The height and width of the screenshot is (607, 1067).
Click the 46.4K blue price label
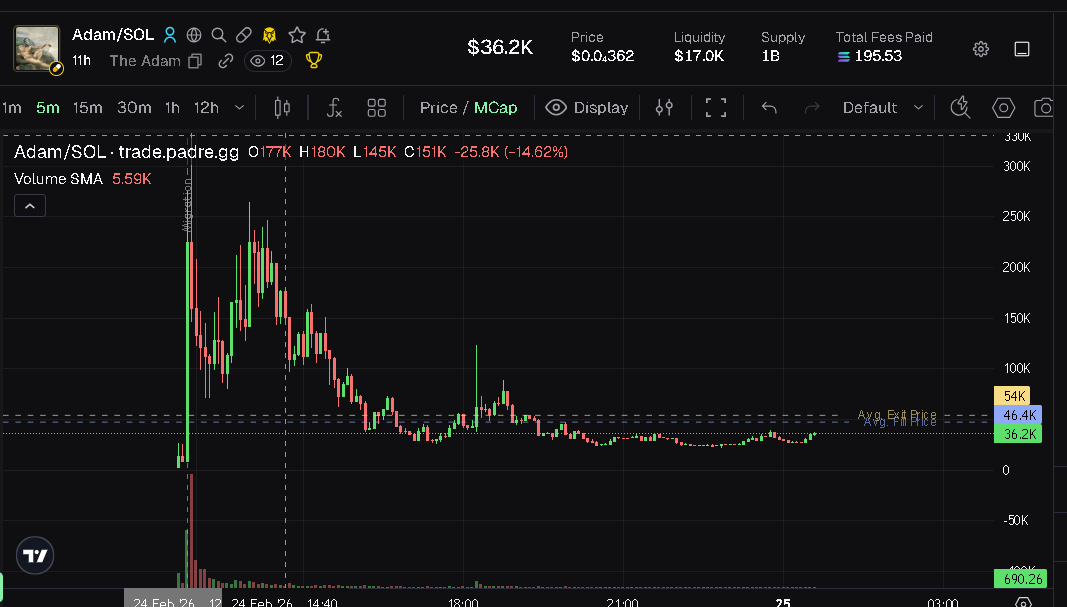1018,414
